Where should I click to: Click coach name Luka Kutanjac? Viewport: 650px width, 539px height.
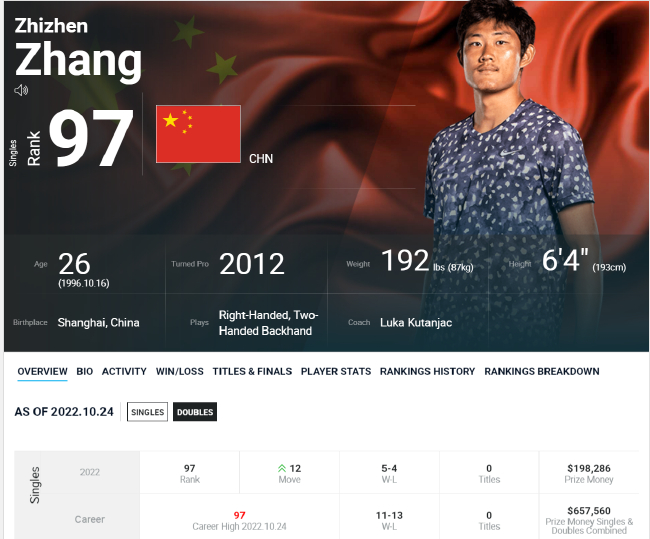(416, 323)
